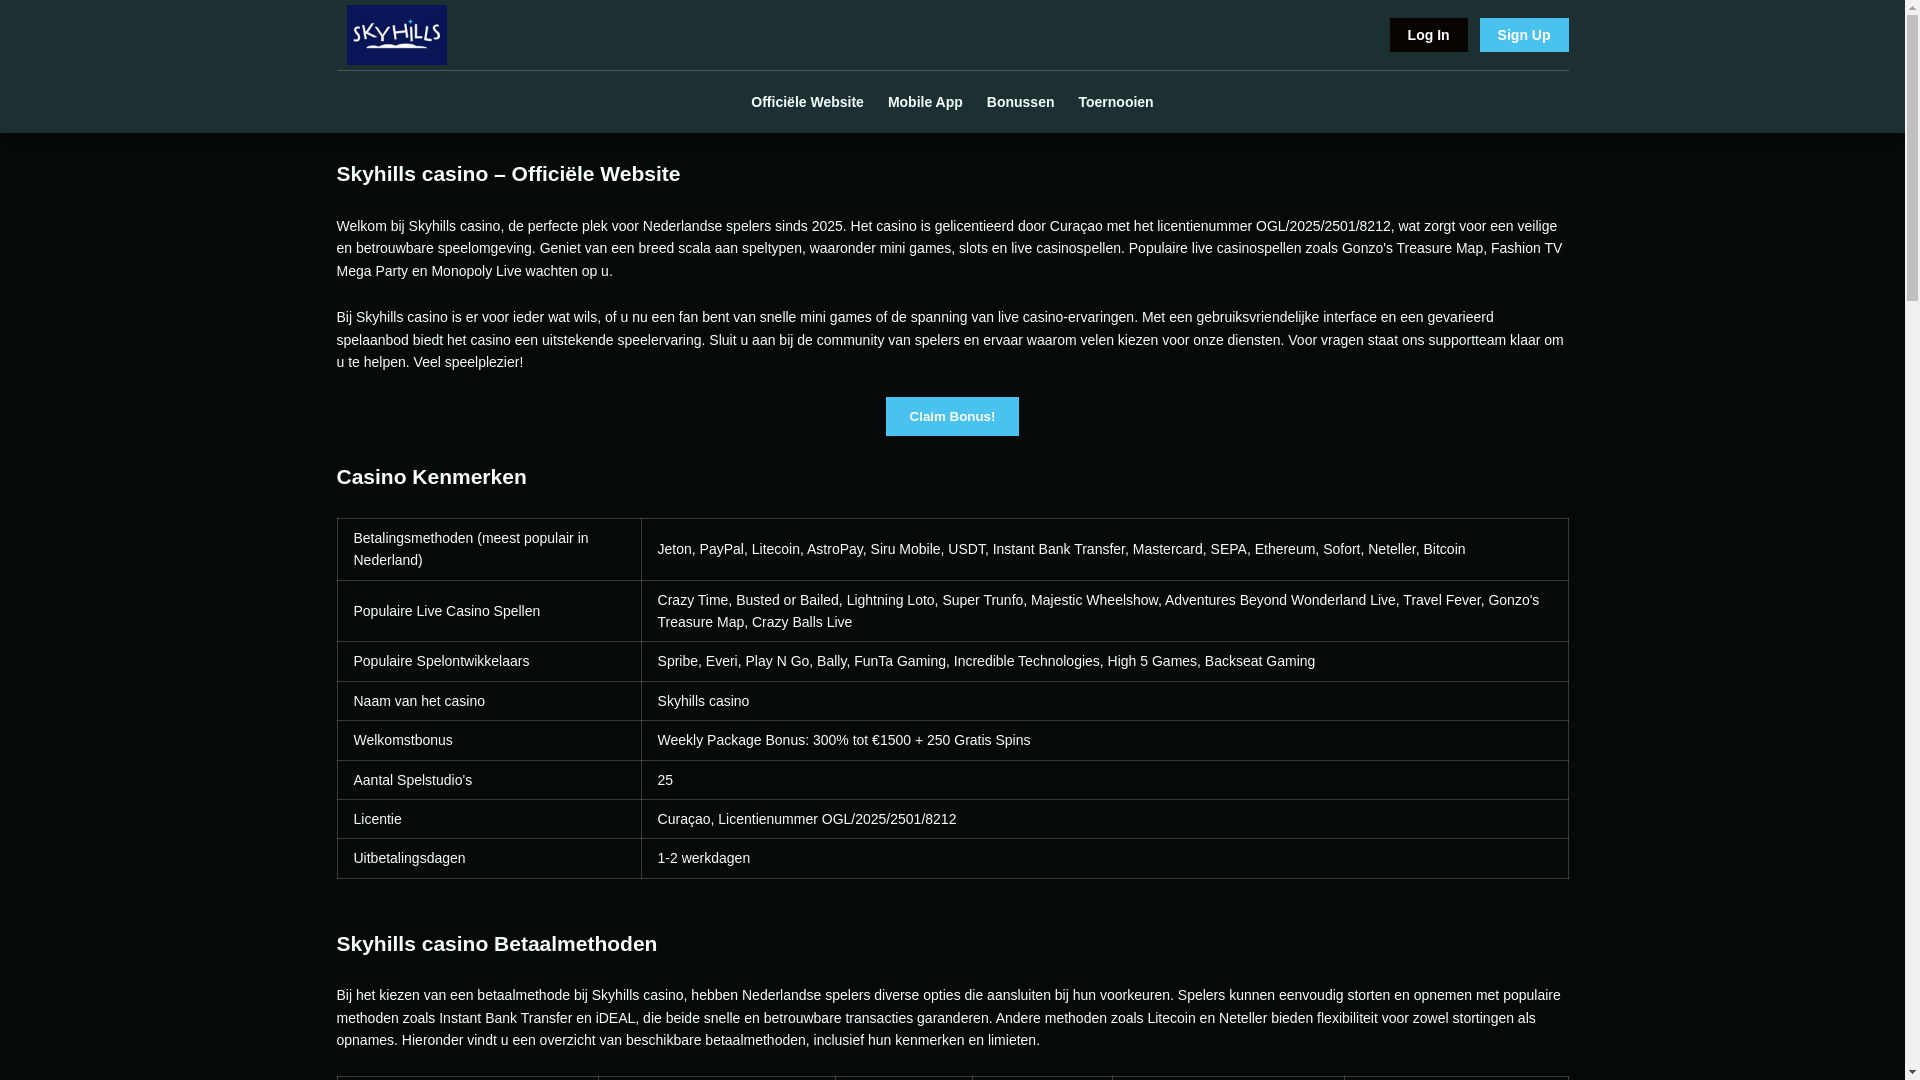Viewport: 1920px width, 1080px height.
Task: Click the cell starting with Crazy Time, Busted or Bailed
Action: (1104, 611)
